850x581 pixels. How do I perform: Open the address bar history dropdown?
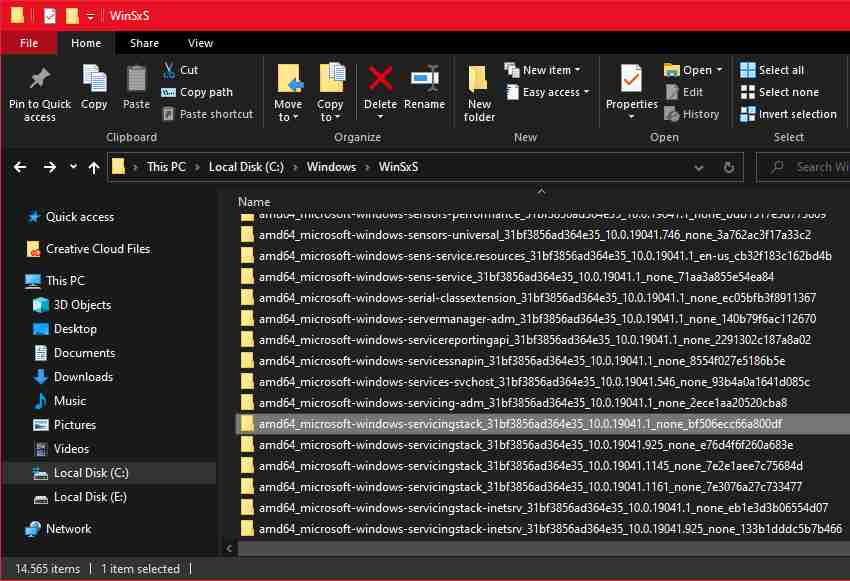tap(699, 167)
